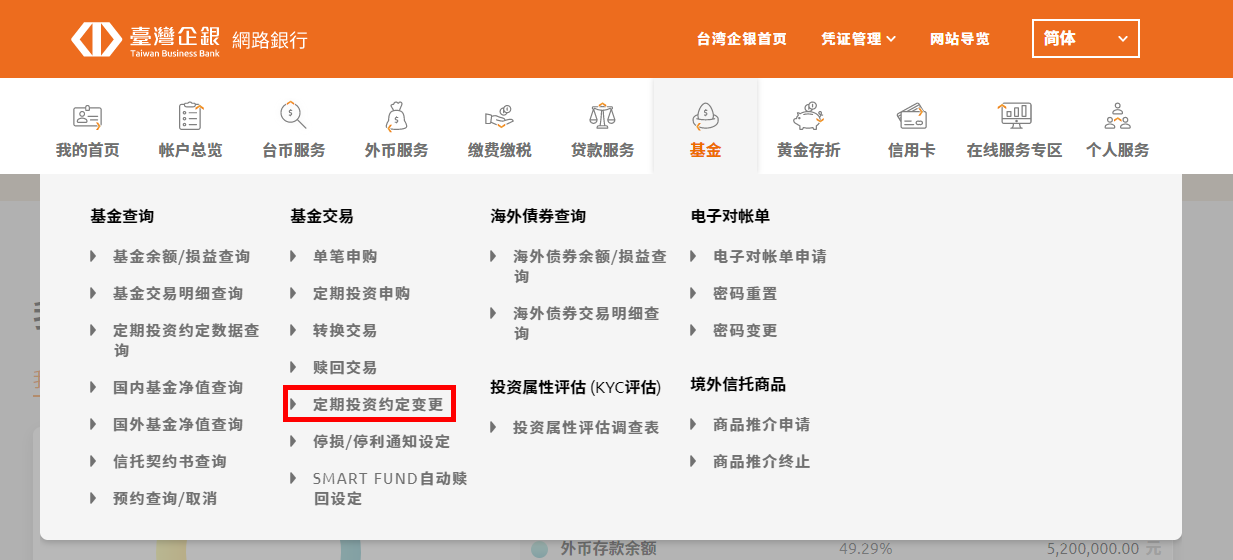1233x560 pixels.
Task: Choose 单笔申购 single subscription menu item
Action: click(345, 257)
